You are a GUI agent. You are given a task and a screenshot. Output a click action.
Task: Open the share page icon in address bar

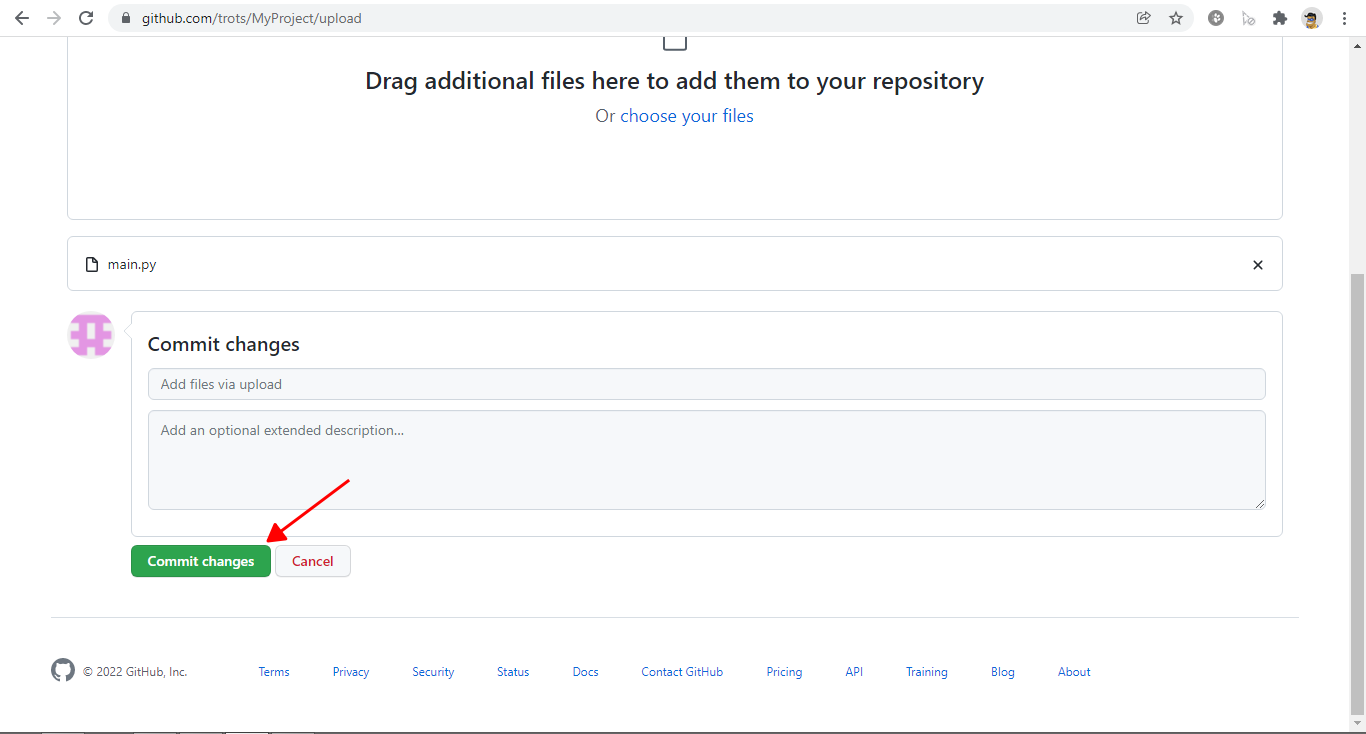pyautogui.click(x=1144, y=18)
